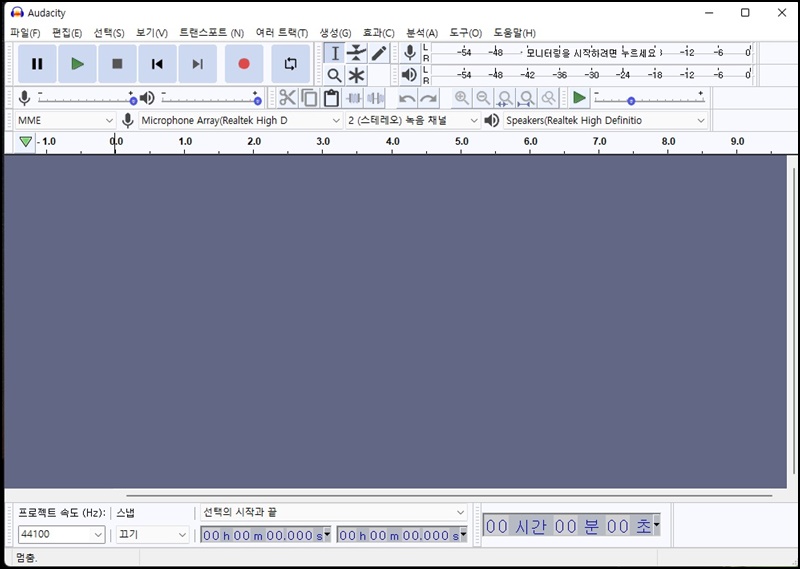Open the 생성(G) menu
Image resolution: width=800 pixels, height=569 pixels.
pyautogui.click(x=335, y=33)
